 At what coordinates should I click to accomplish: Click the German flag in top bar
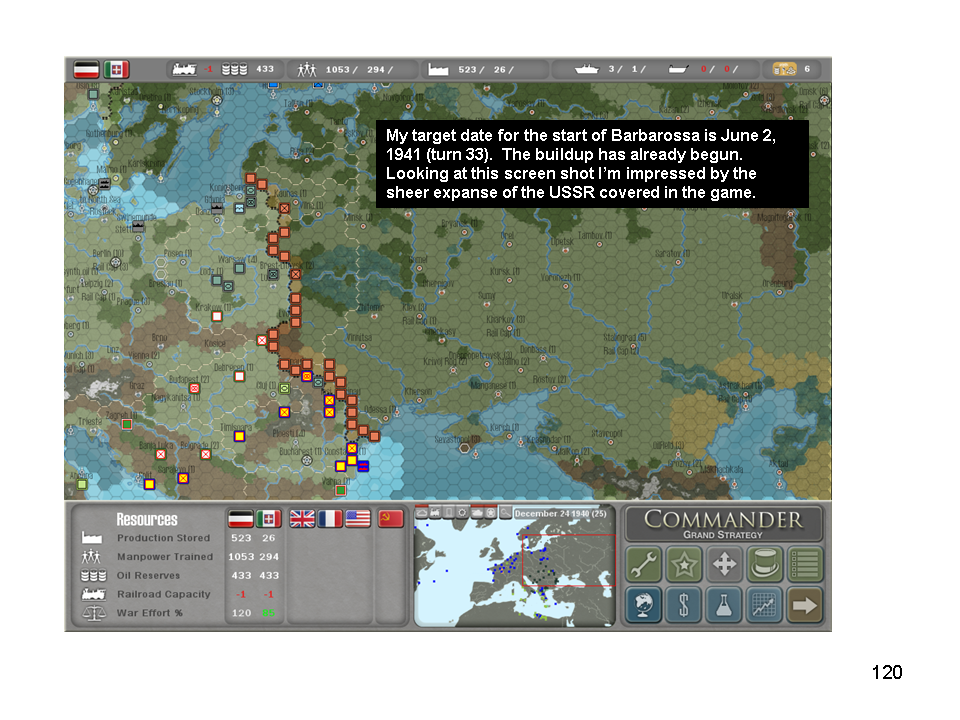(87, 69)
